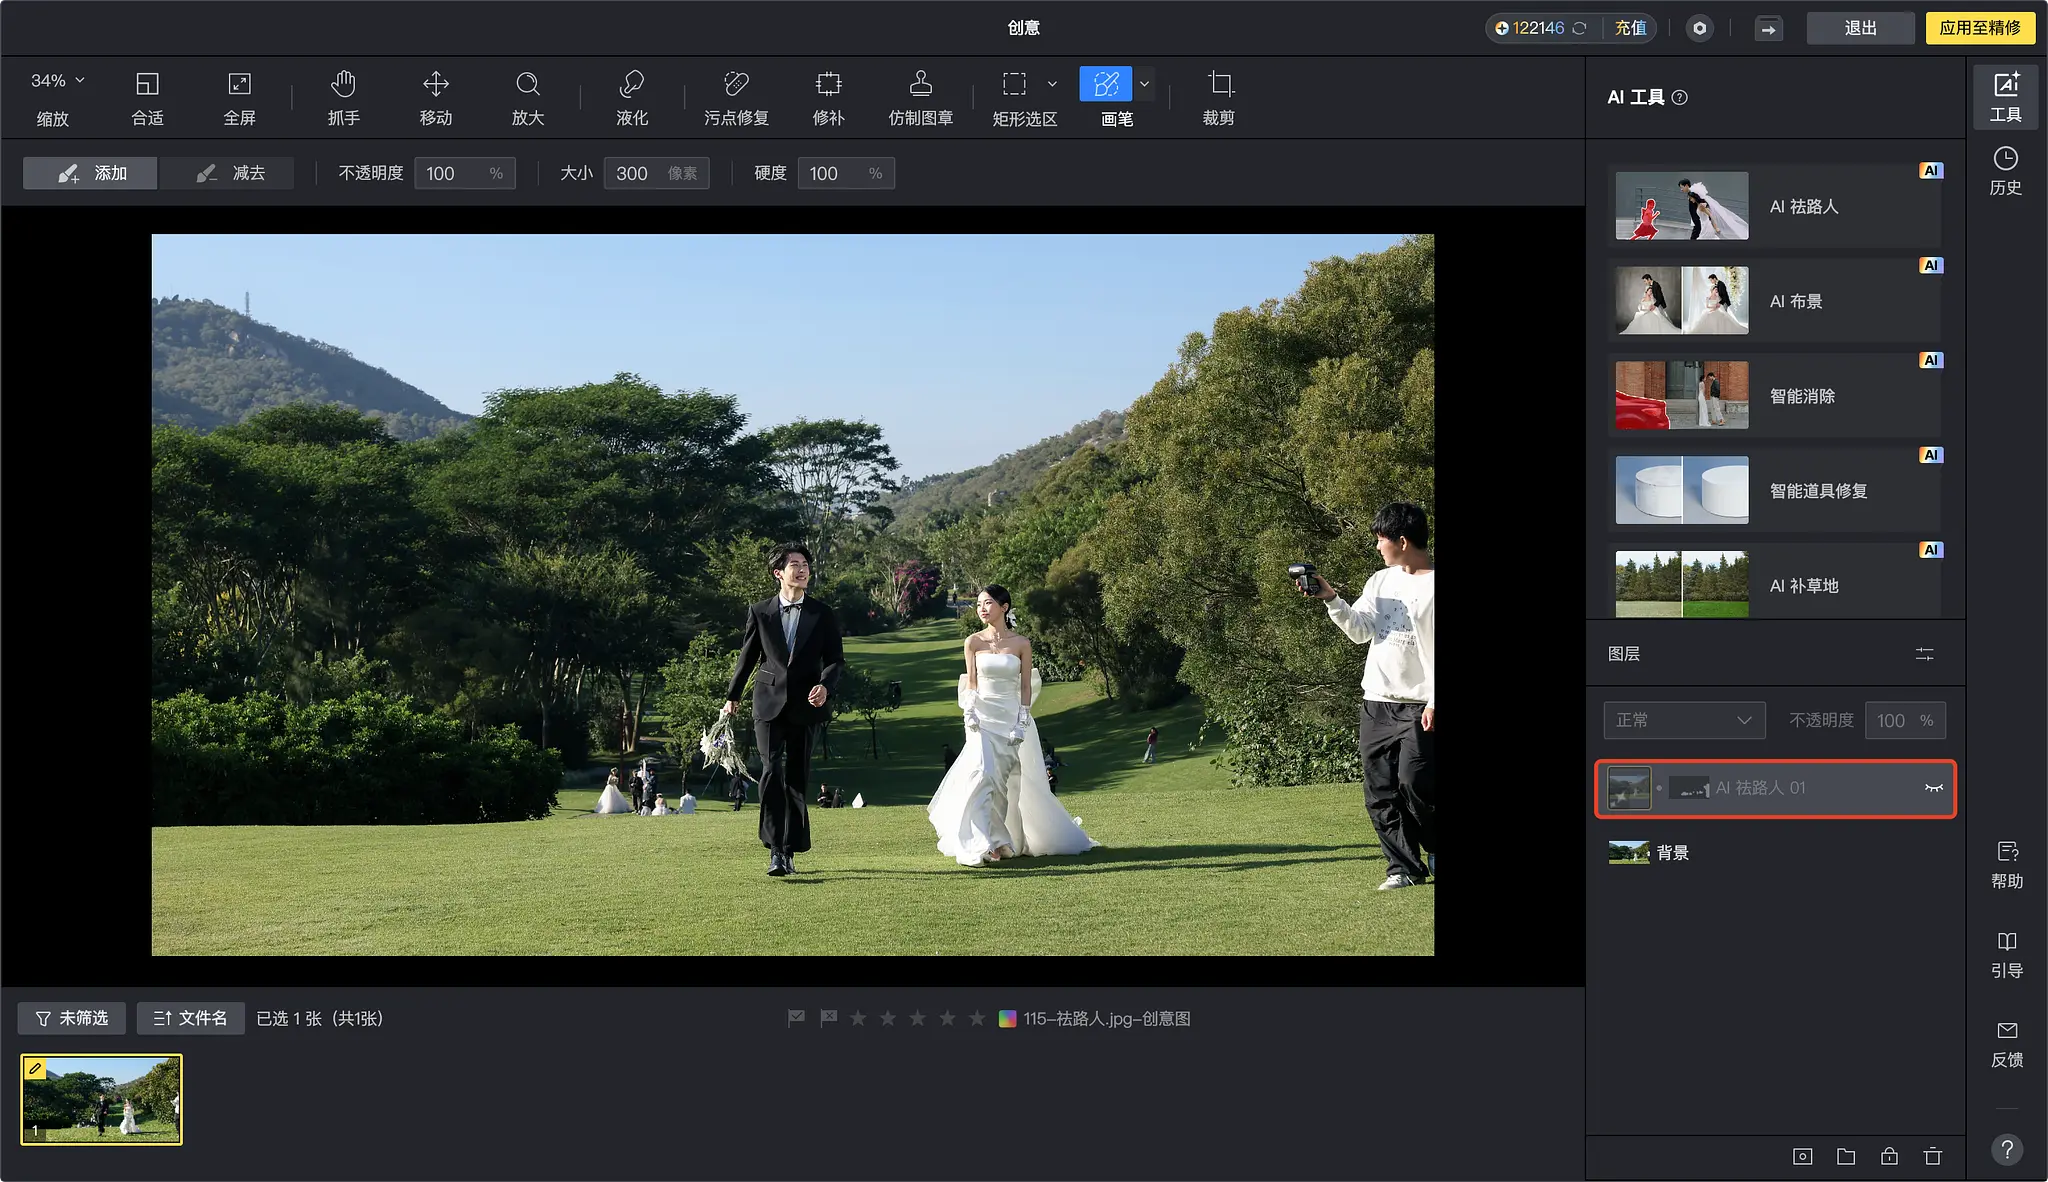2048x1182 pixels.
Task: Click the settings icon in title bar
Action: tap(1699, 28)
